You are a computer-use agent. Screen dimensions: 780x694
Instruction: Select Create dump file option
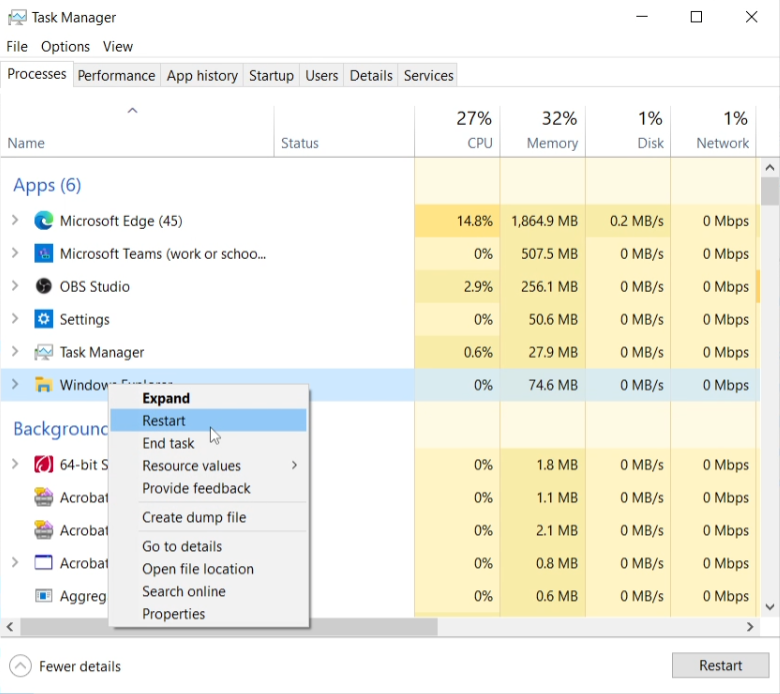208,517
